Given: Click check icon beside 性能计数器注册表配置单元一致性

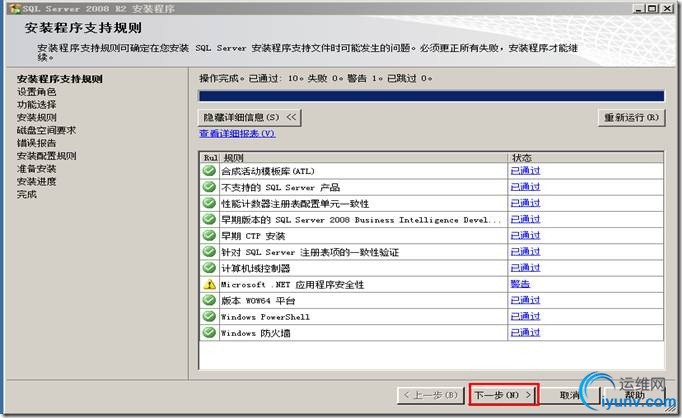Looking at the screenshot, I should 209,203.
